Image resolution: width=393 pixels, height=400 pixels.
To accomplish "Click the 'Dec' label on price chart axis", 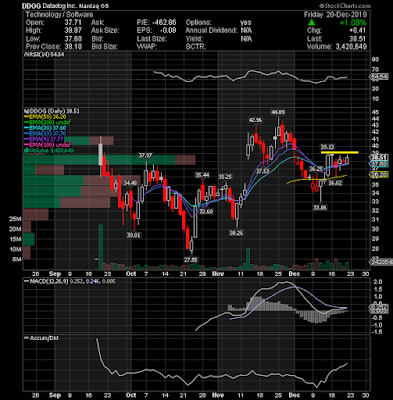I will [294, 274].
